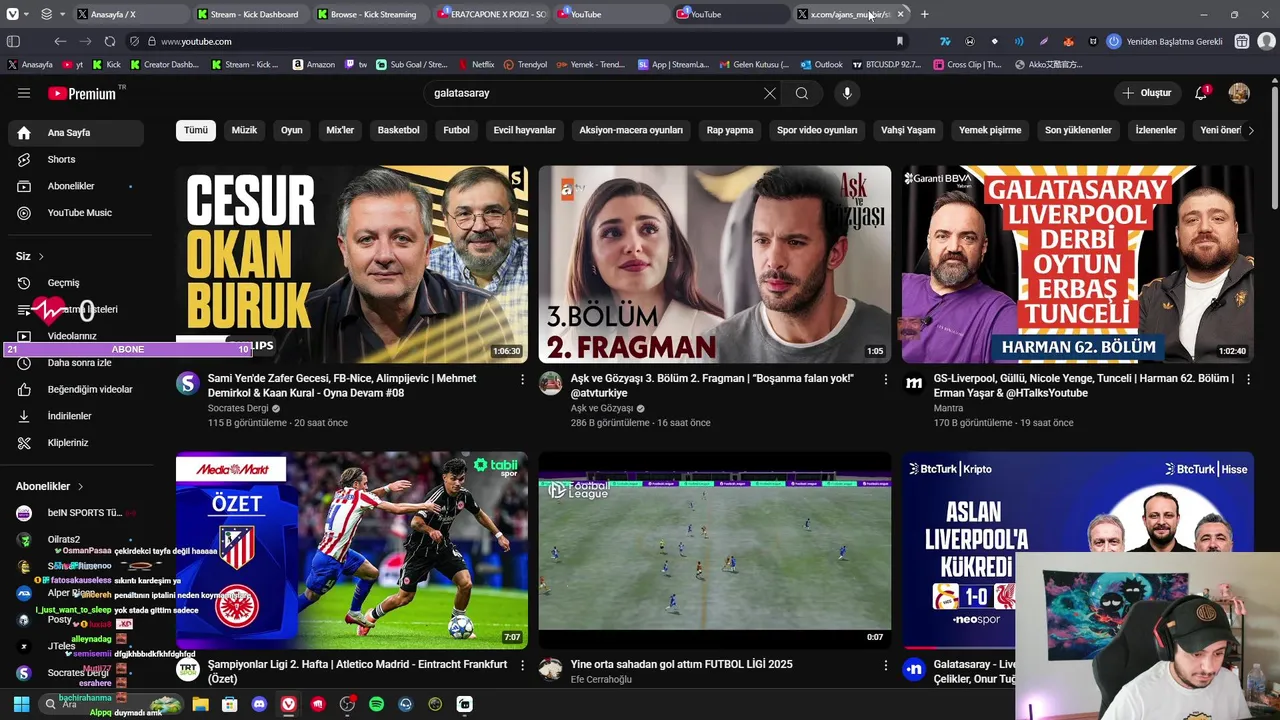The height and width of the screenshot is (720, 1280).
Task: Go to Ana Sayfa in sidebar
Action: (x=76, y=133)
